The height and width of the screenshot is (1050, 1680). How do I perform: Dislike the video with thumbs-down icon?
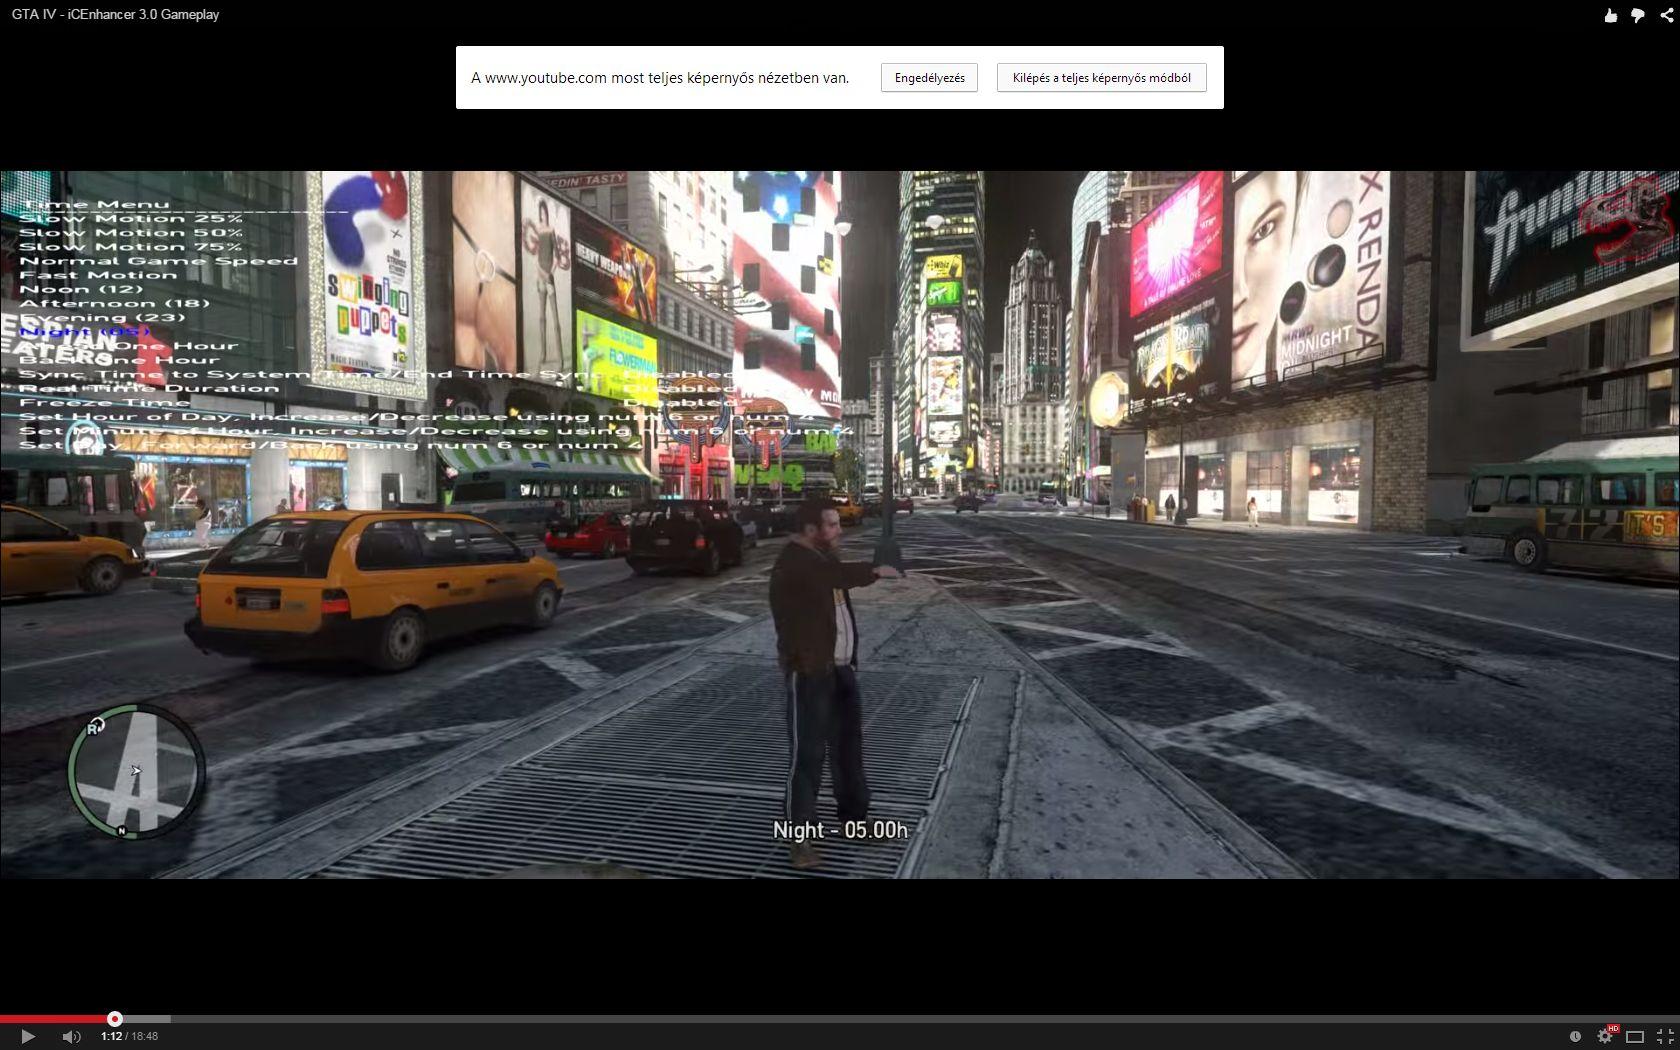1637,15
